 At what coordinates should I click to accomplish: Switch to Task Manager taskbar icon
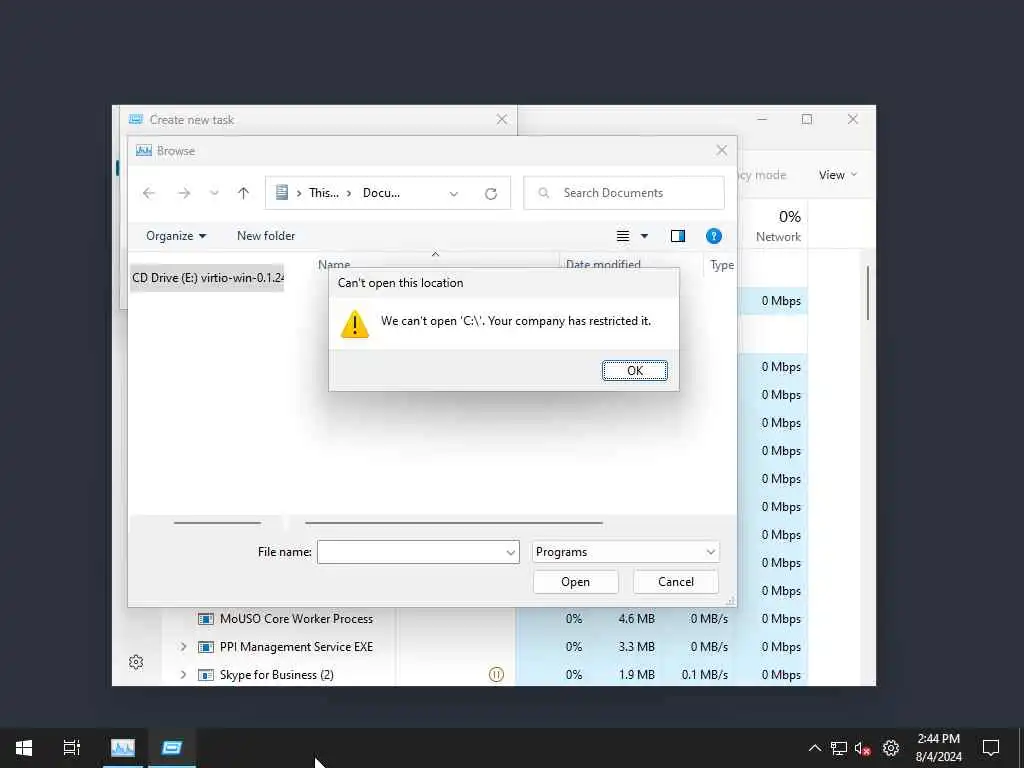coord(123,748)
